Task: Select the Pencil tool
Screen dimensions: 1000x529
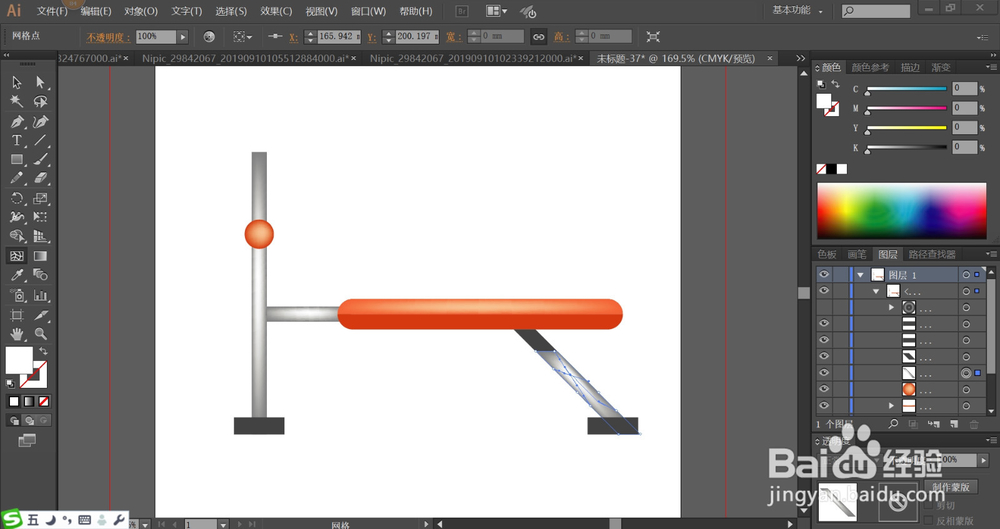Action: (x=17, y=179)
